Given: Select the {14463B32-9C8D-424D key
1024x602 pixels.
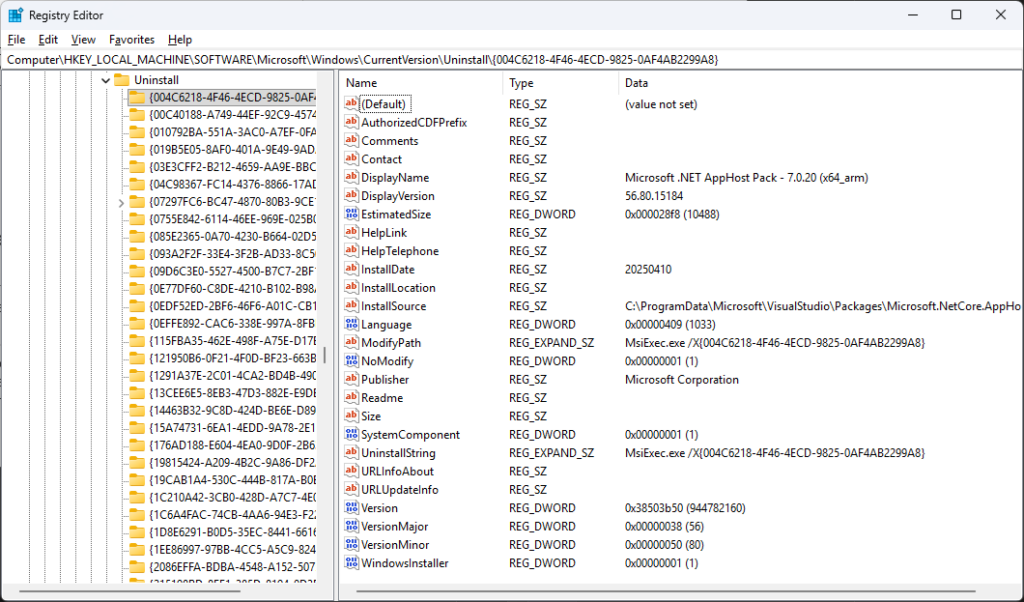Looking at the screenshot, I should (232, 410).
